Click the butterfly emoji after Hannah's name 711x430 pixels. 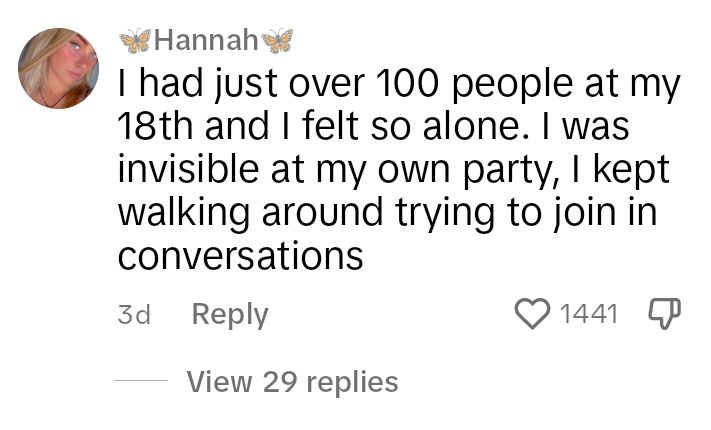(278, 41)
